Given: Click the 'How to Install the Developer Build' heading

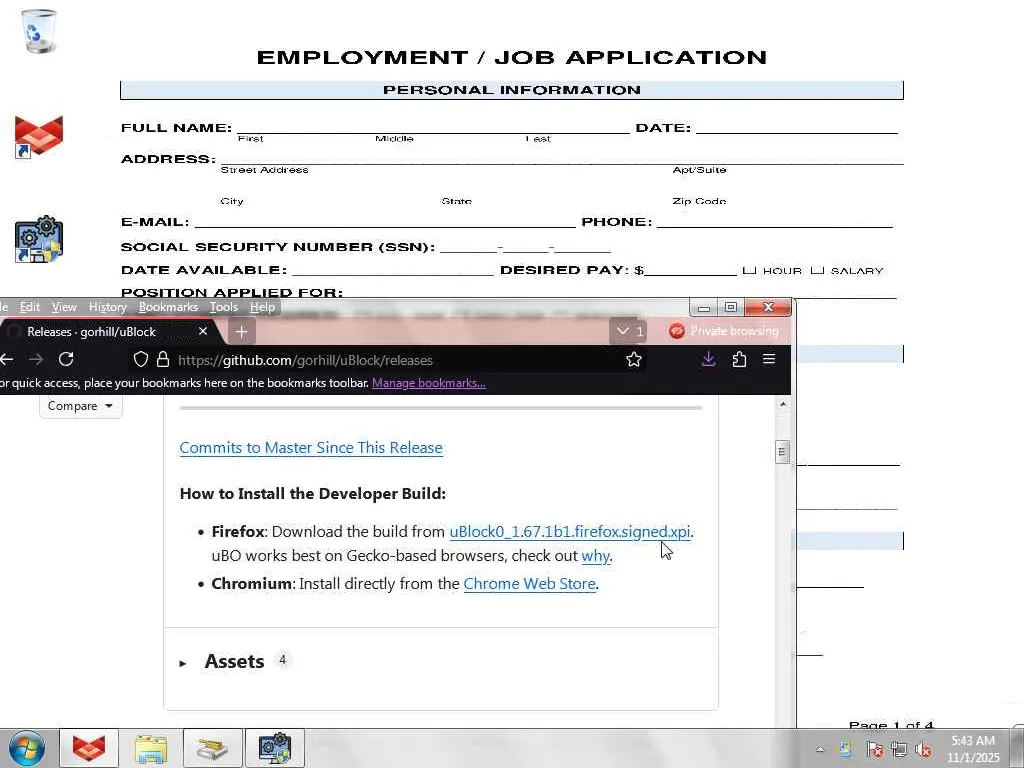Looking at the screenshot, I should pos(313,493).
